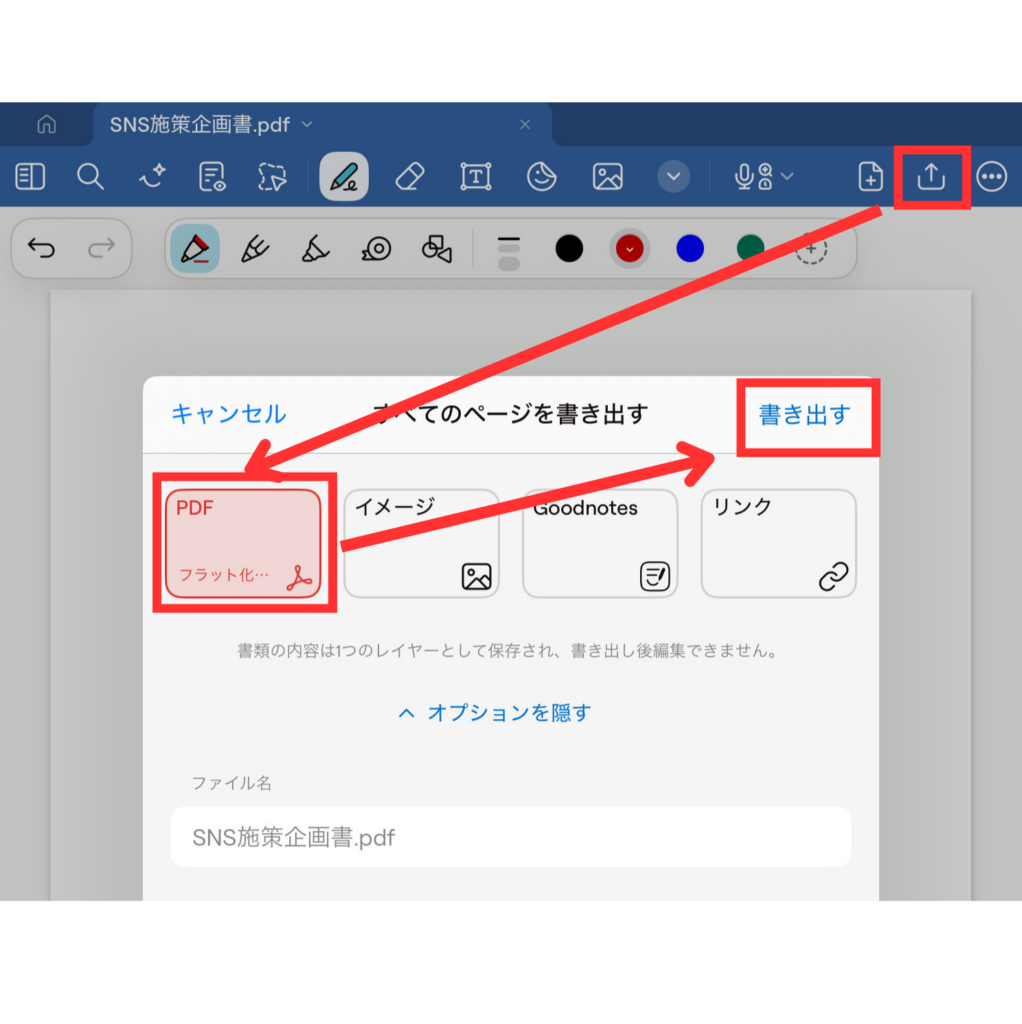Screen dimensions: 1022x1024
Task: Tap the share/export icon in toolbar
Action: click(x=930, y=177)
